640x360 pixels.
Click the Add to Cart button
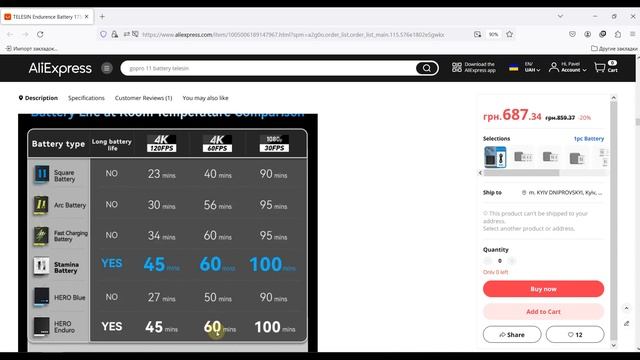pos(543,311)
